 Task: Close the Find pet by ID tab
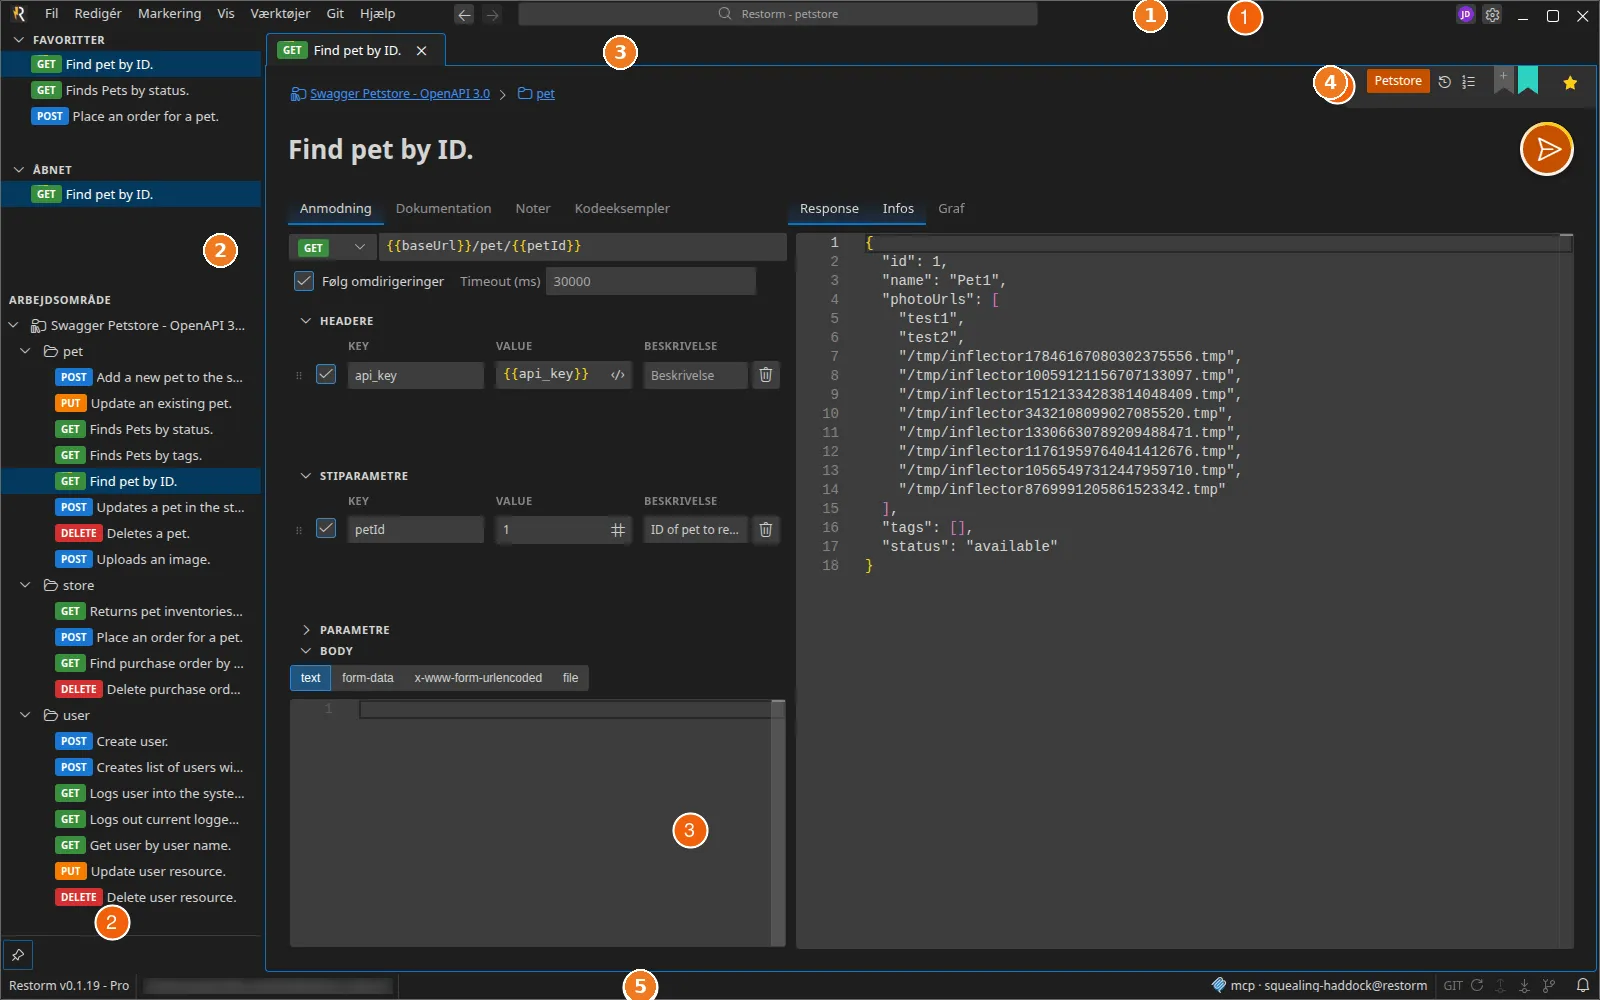[x=421, y=51]
